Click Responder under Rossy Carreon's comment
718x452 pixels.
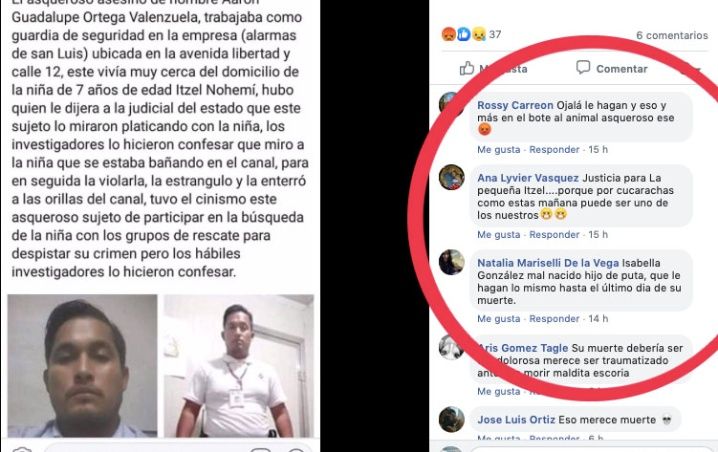tap(554, 150)
